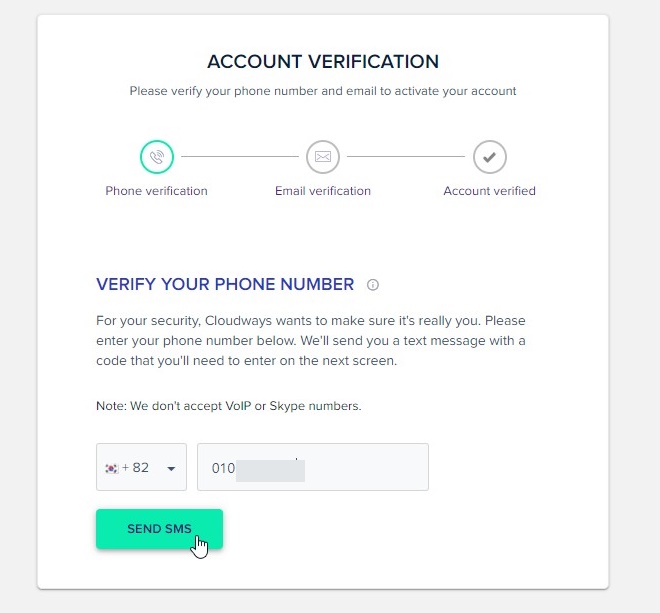The image size is (660, 613).
Task: Click the redacted number area in field
Action: coord(270,471)
